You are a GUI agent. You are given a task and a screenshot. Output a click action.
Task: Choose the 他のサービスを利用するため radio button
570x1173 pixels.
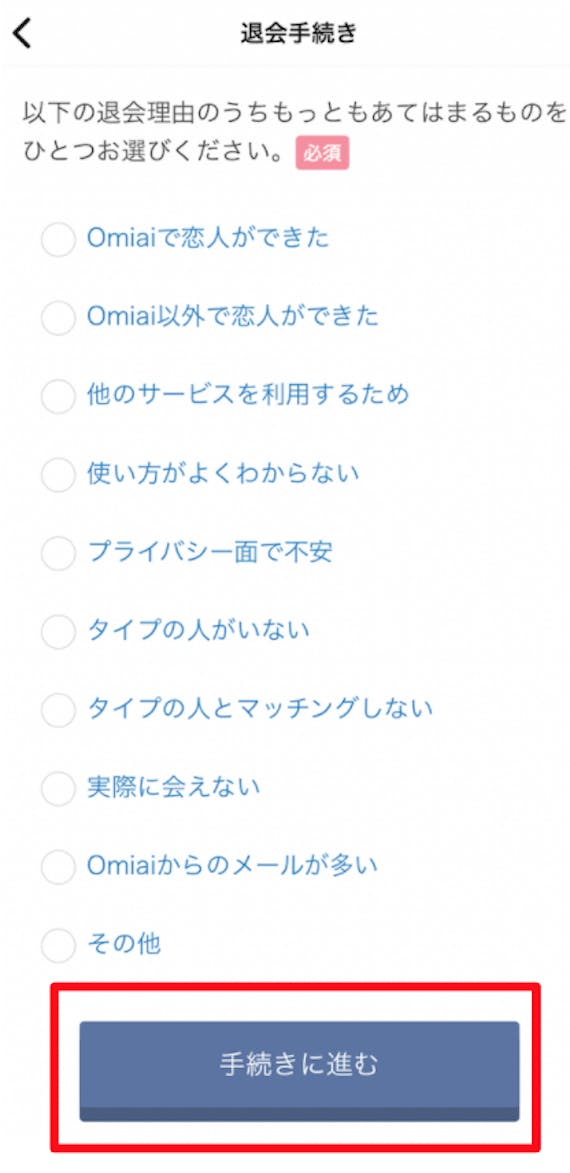coord(58,396)
